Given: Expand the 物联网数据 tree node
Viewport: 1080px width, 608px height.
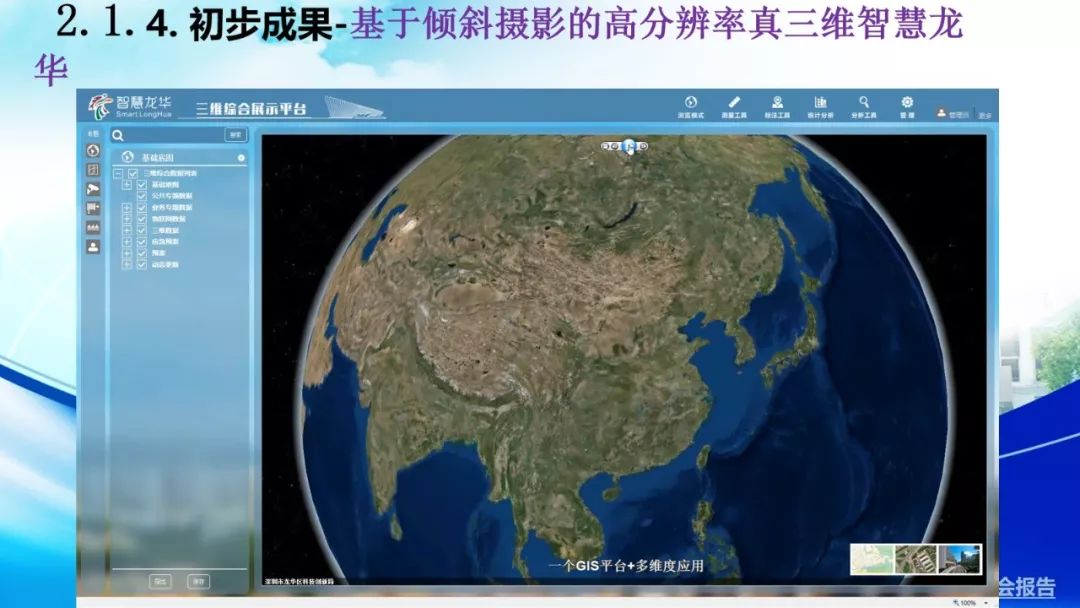Looking at the screenshot, I should pos(127,219).
